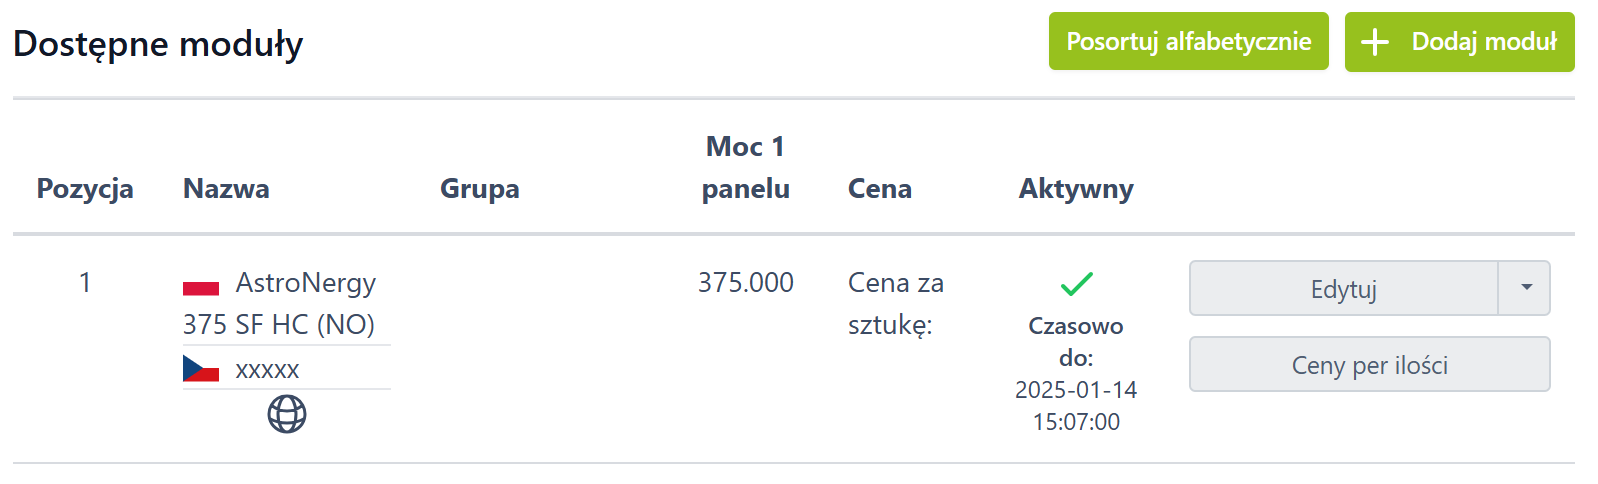Click the Dodaj moduł button label
Viewport: 1598px width, 484px height.
click(1484, 42)
